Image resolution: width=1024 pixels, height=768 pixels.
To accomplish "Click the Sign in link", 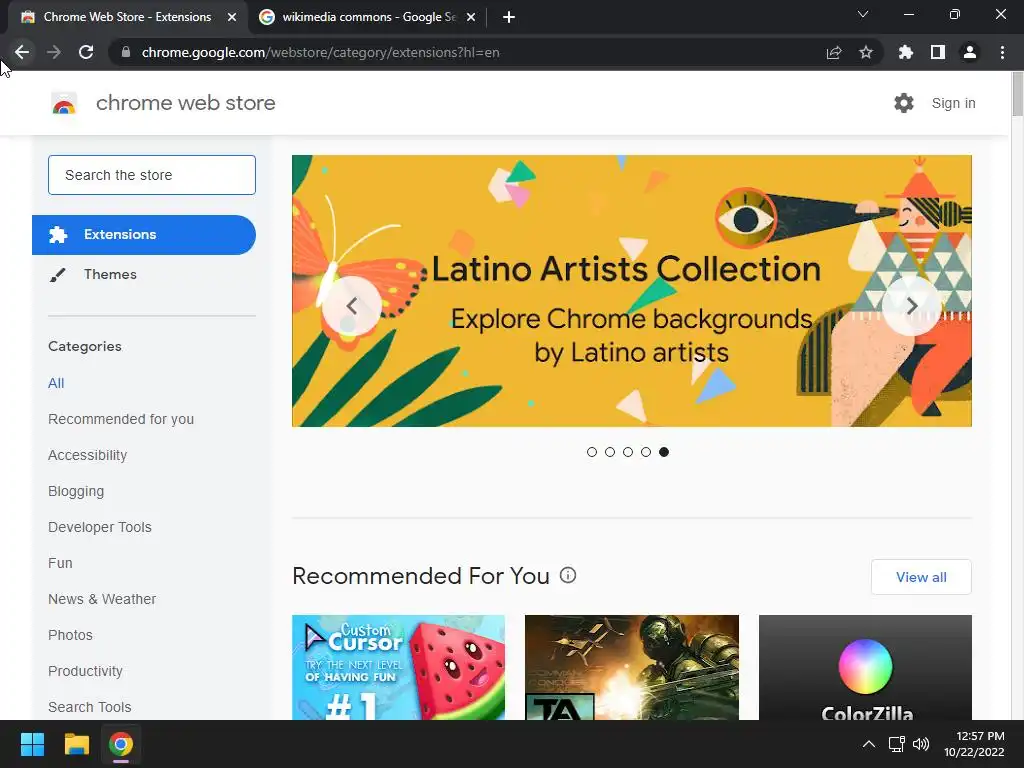I will click(x=953, y=103).
